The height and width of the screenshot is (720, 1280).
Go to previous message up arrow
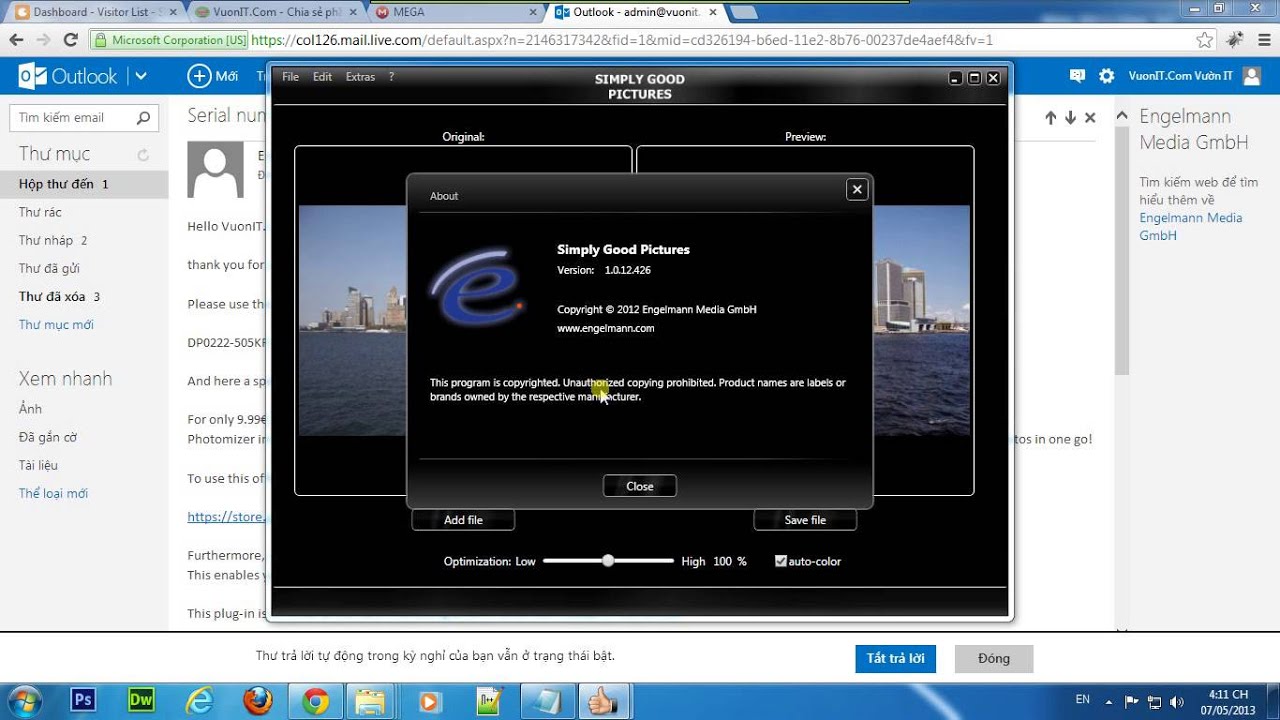pyautogui.click(x=1051, y=117)
